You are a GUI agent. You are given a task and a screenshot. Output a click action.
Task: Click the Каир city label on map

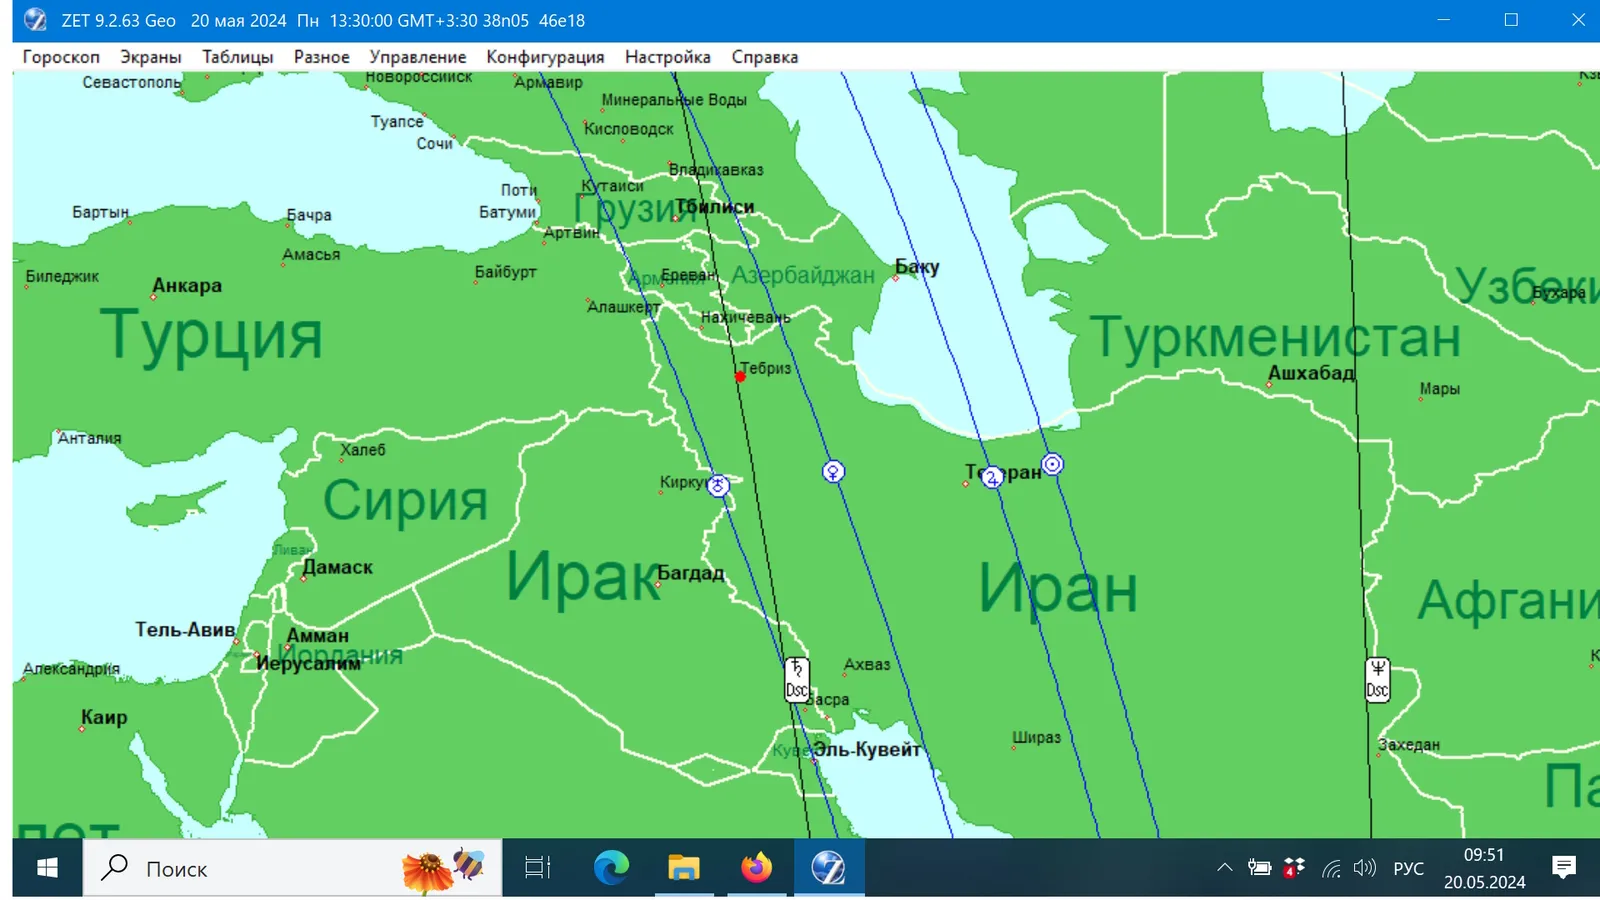(x=104, y=717)
